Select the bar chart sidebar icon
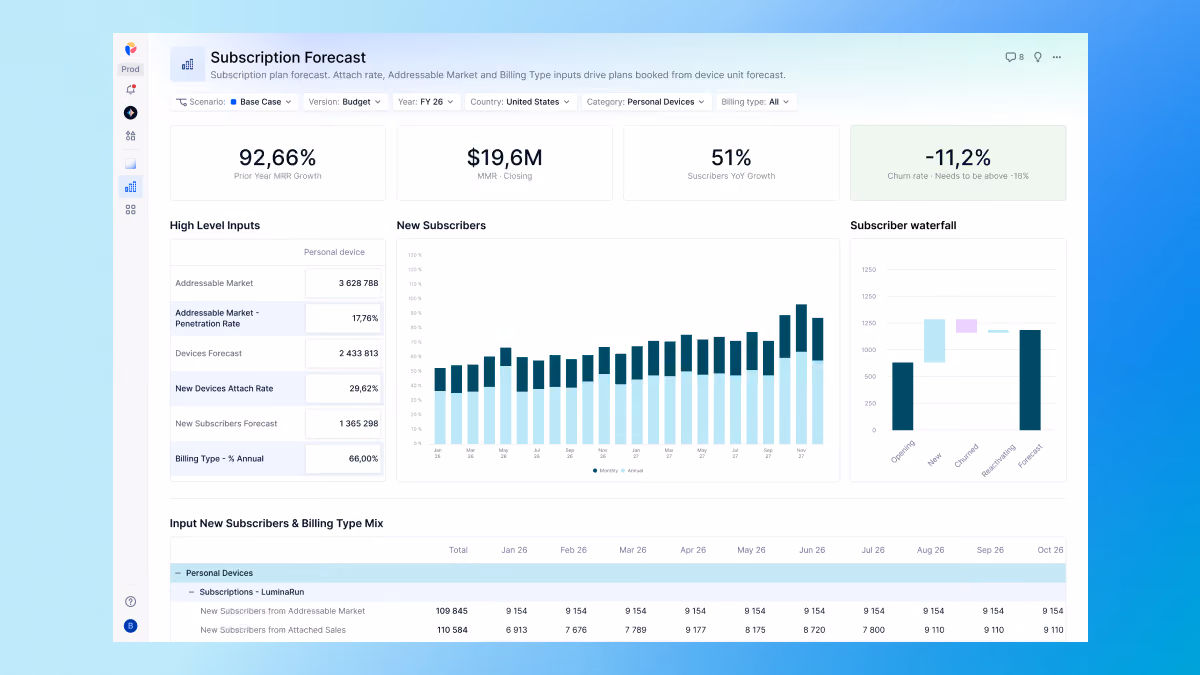Screen dimensions: 1200x675 point(130,186)
